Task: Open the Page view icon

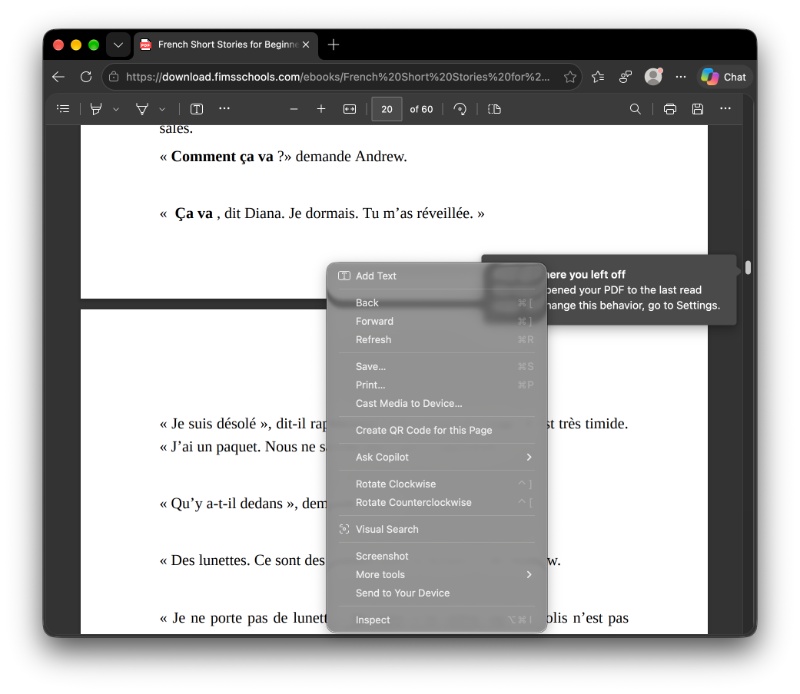Action: click(494, 109)
